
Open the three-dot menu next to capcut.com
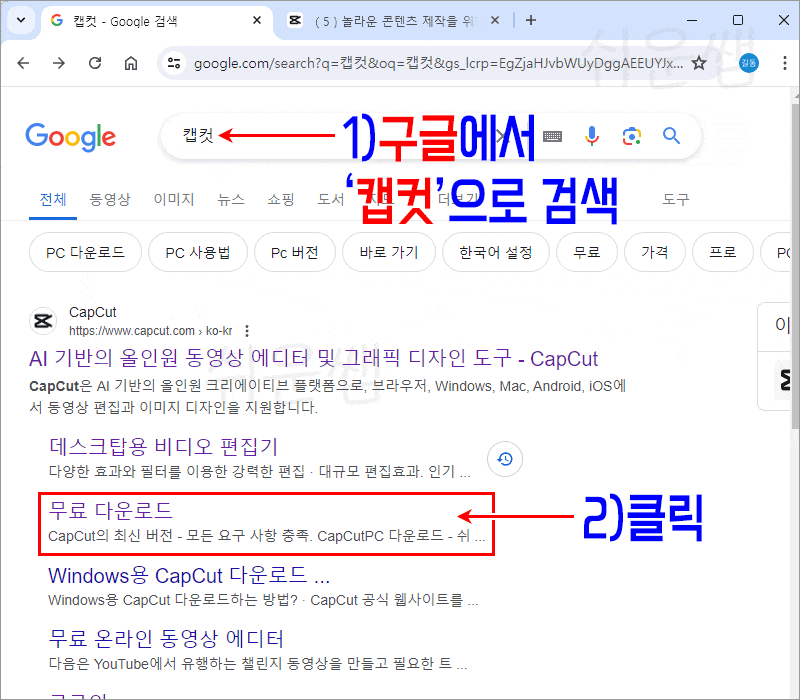click(245, 331)
